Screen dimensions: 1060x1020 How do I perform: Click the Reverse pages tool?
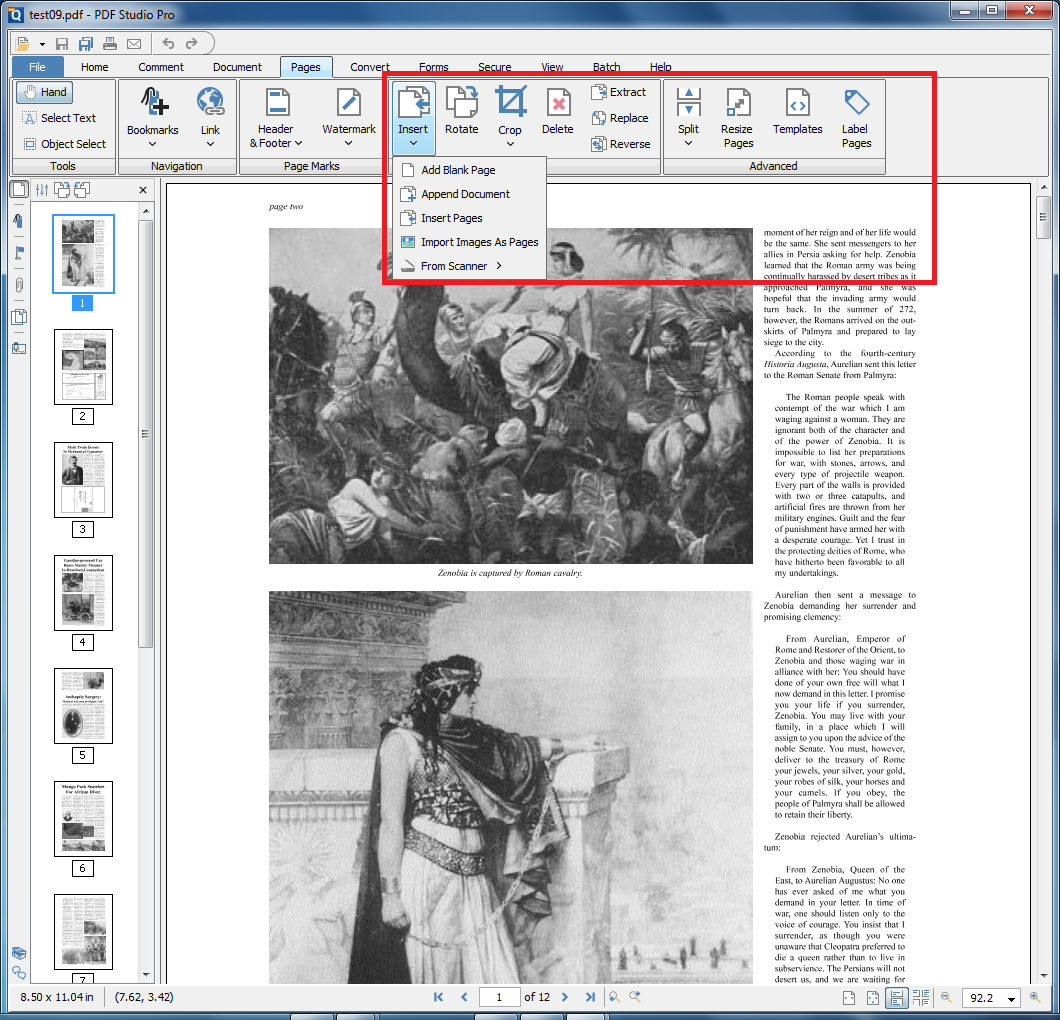(621, 144)
